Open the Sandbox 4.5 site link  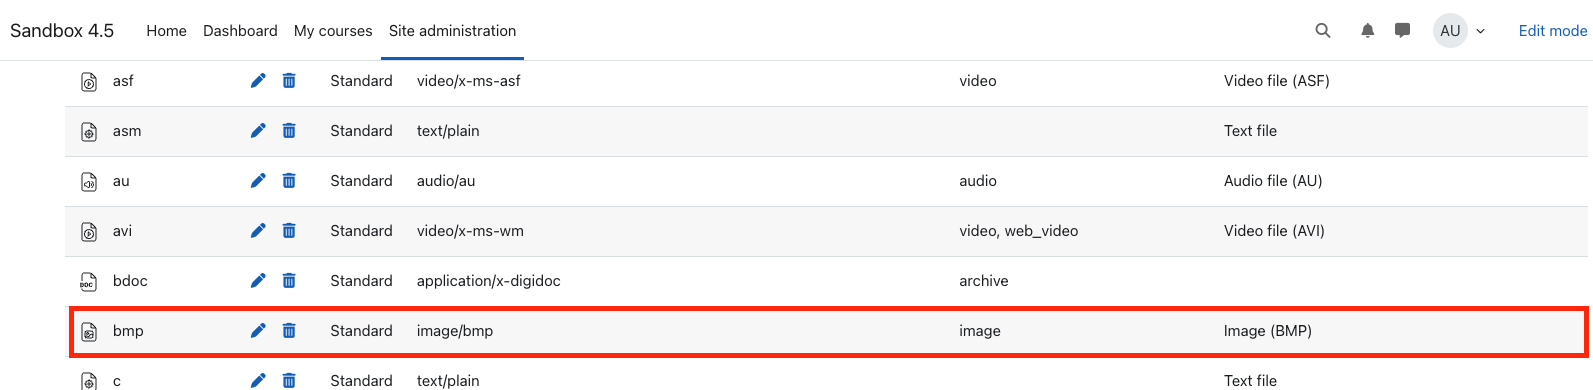click(x=62, y=31)
